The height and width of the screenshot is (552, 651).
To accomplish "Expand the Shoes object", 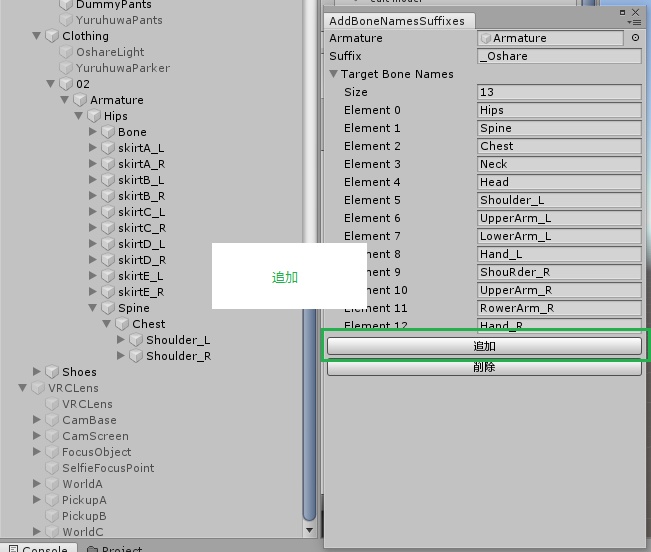I will pyautogui.click(x=37, y=371).
